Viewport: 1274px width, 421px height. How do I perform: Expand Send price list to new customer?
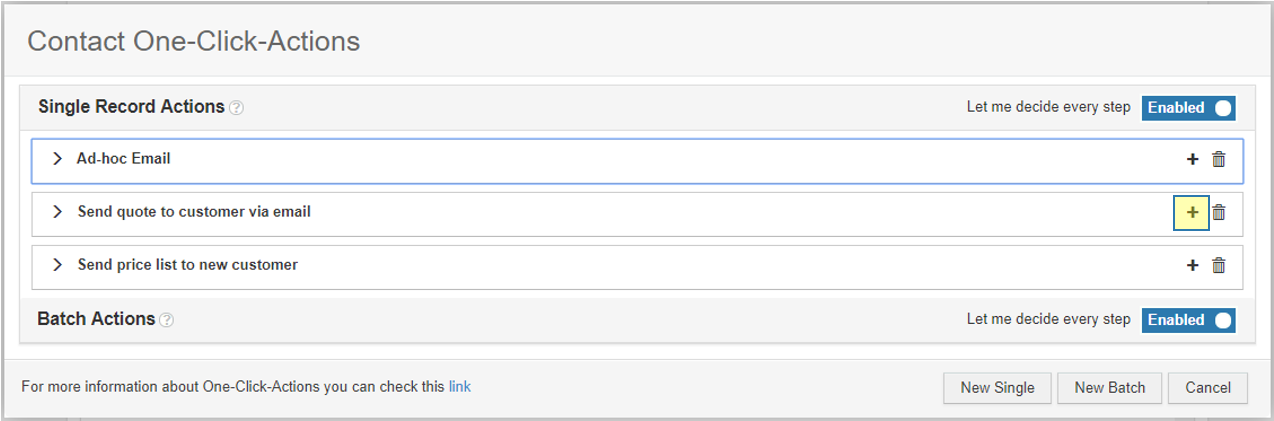(x=57, y=265)
